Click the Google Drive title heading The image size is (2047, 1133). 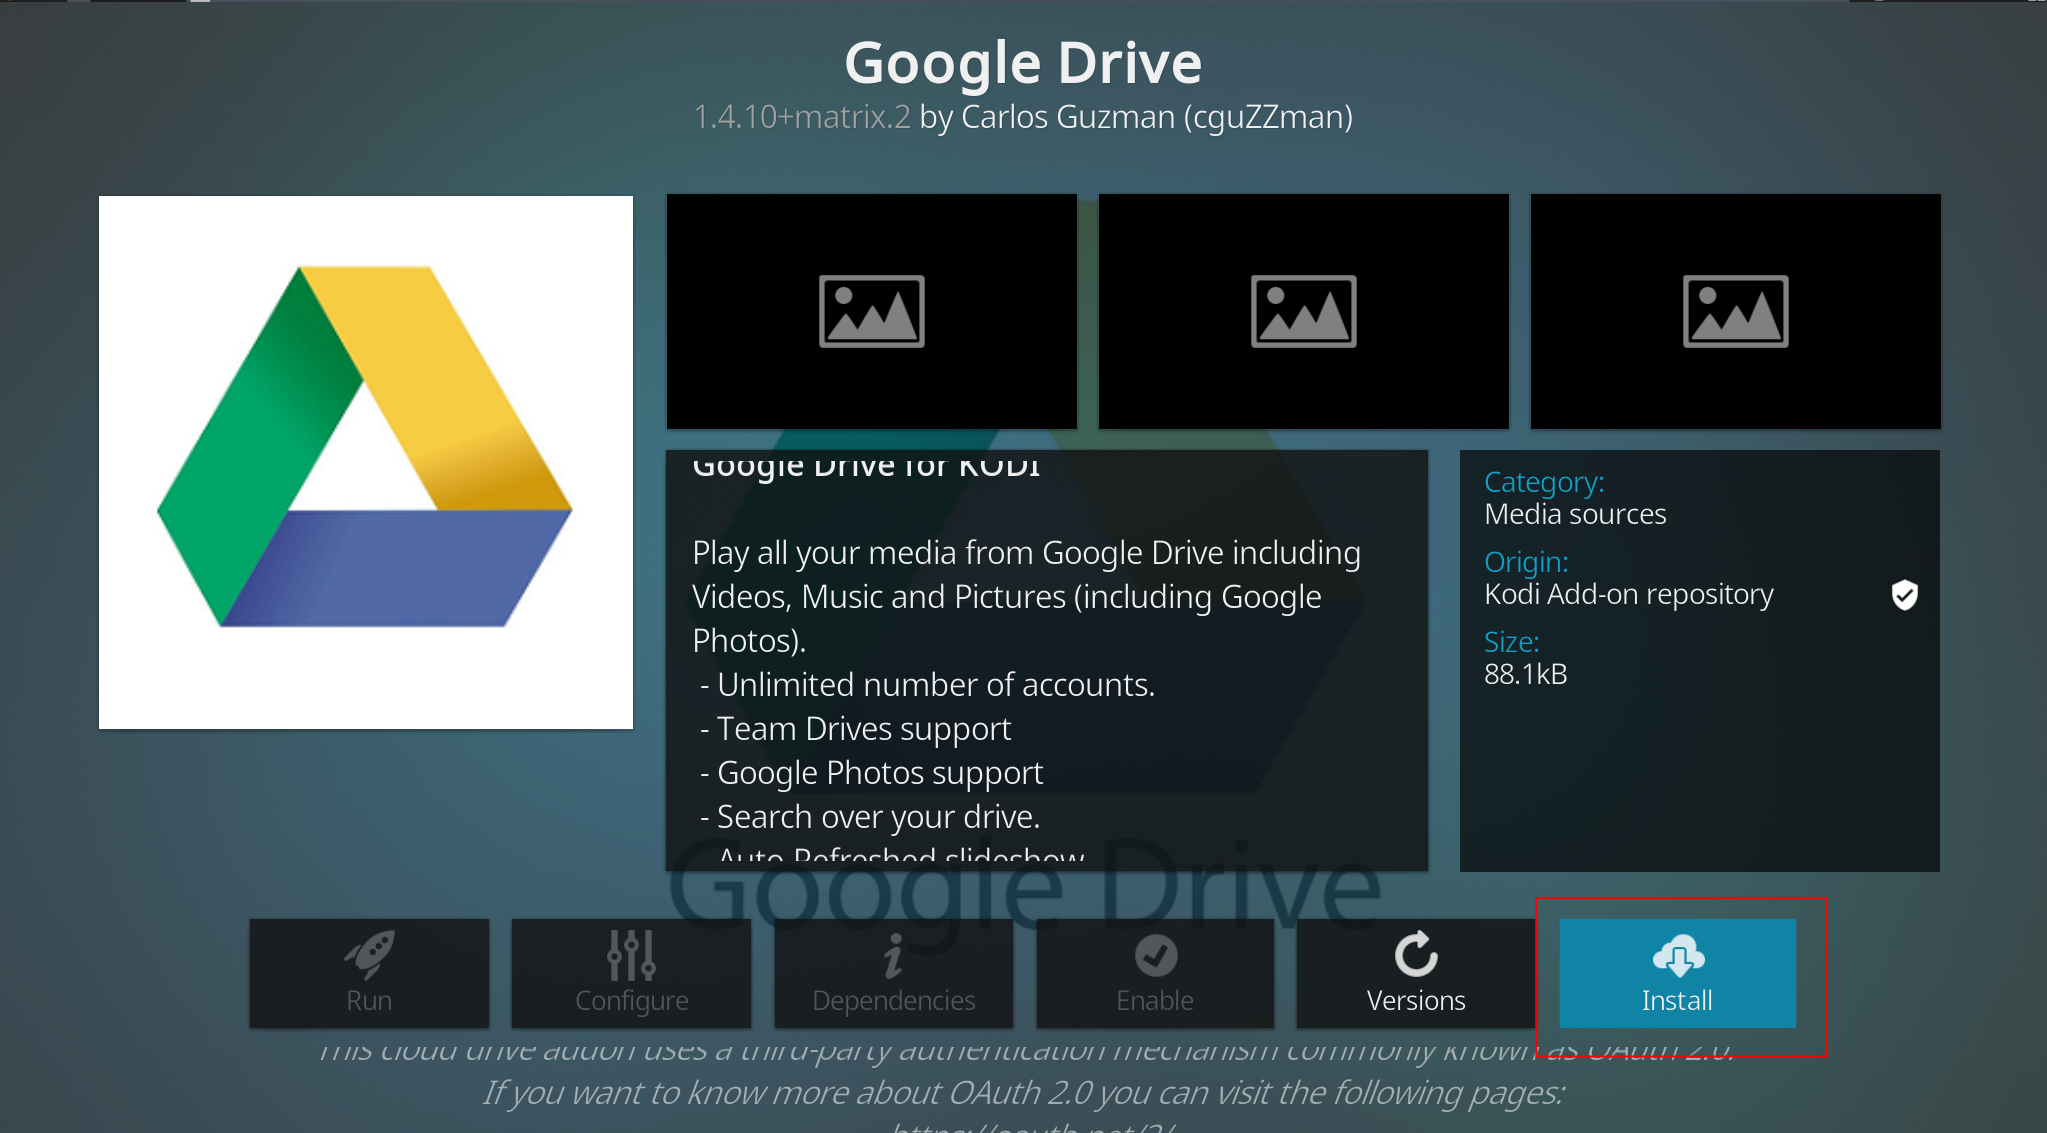1023,63
